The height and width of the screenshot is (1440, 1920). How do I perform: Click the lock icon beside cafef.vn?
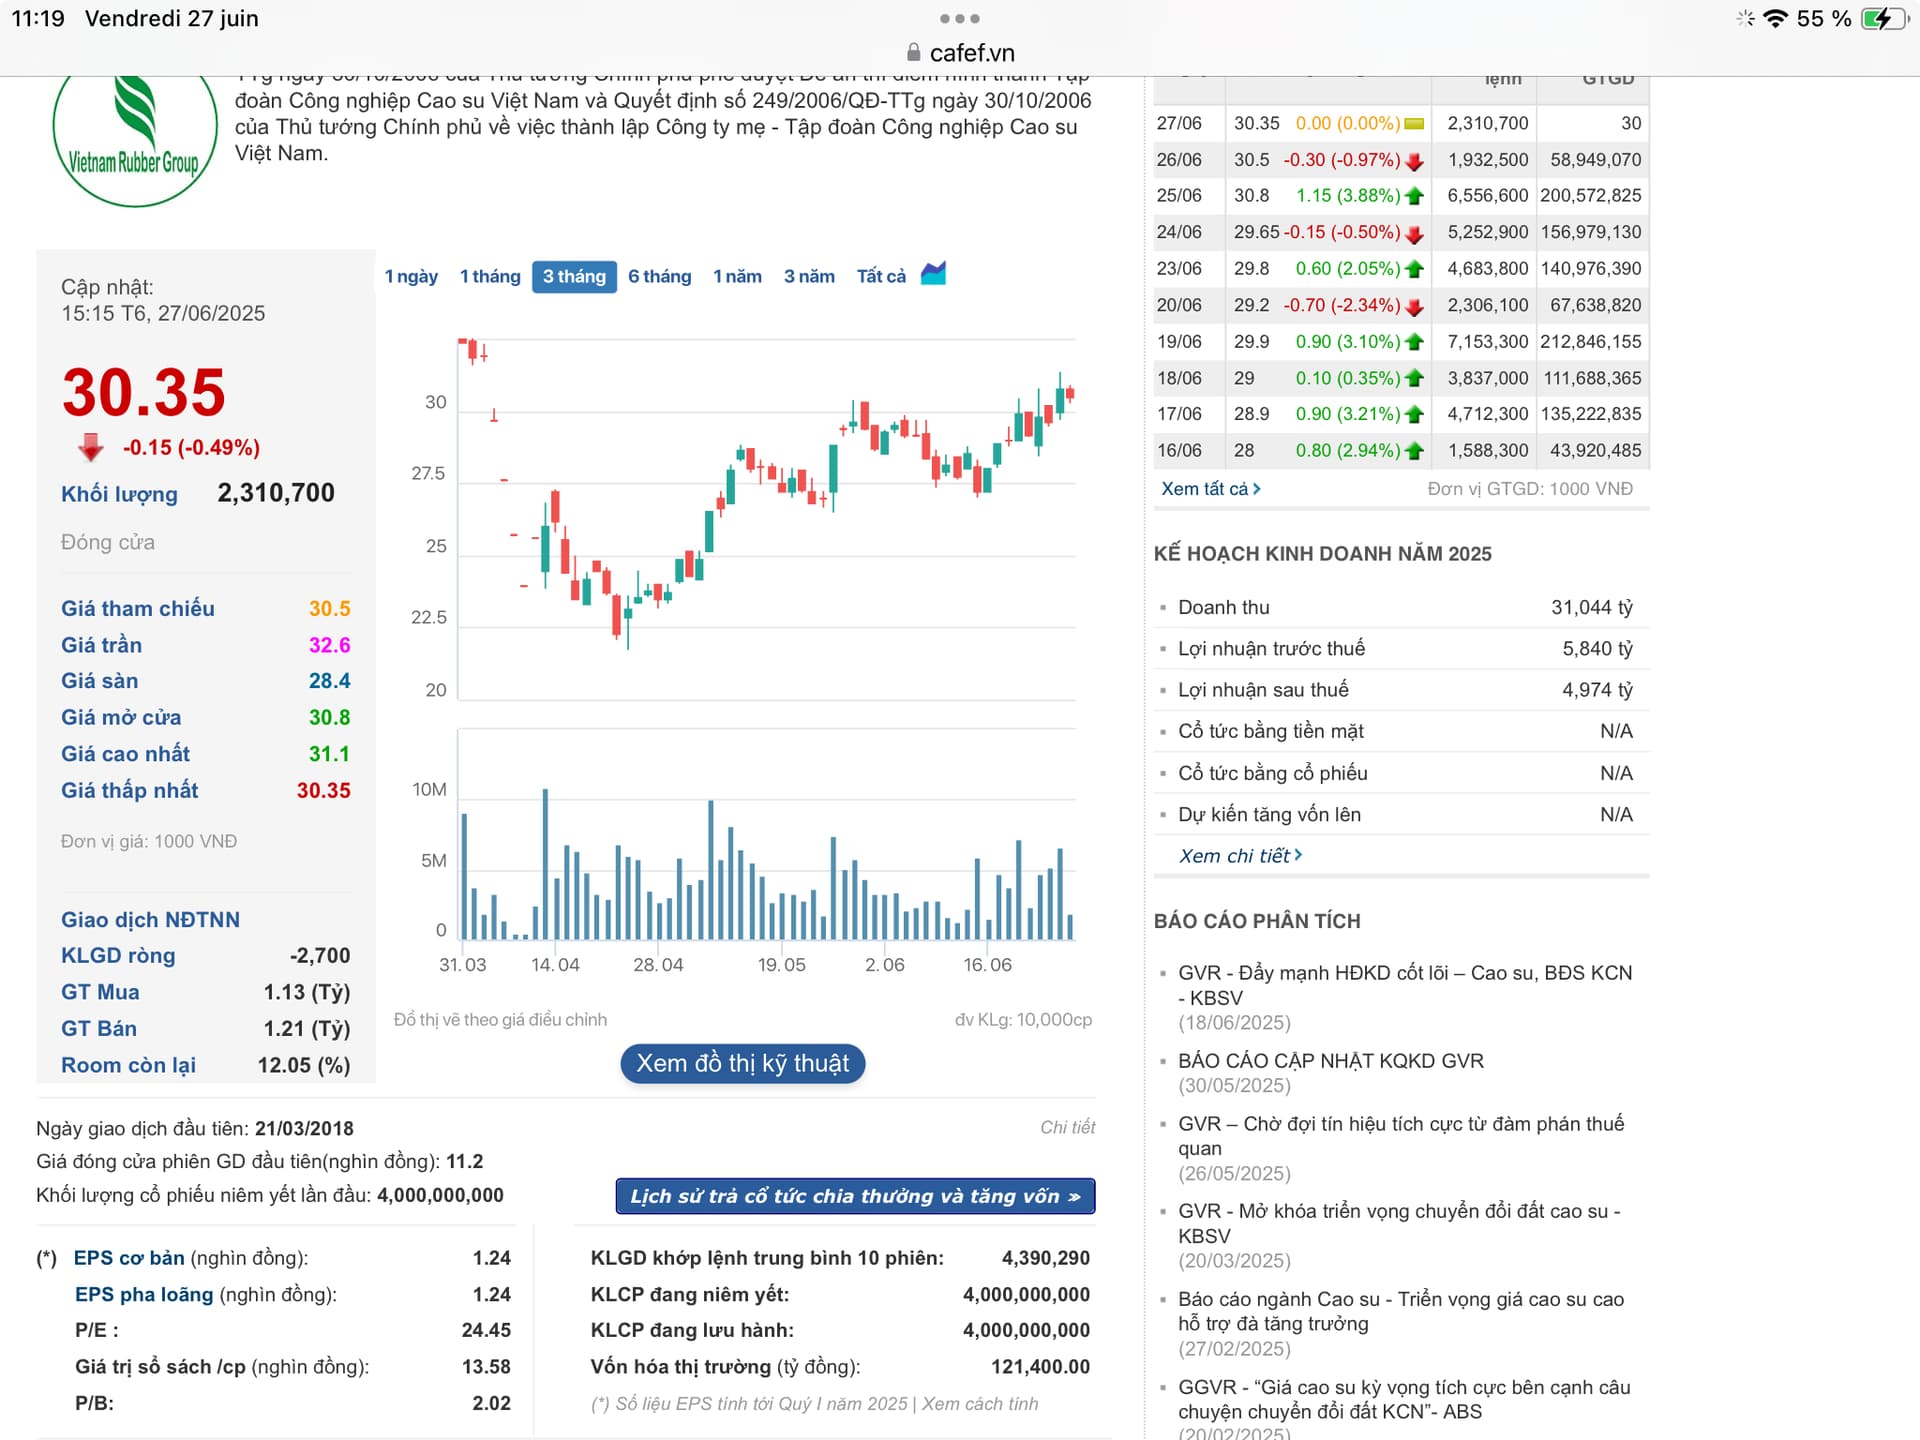pyautogui.click(x=913, y=53)
